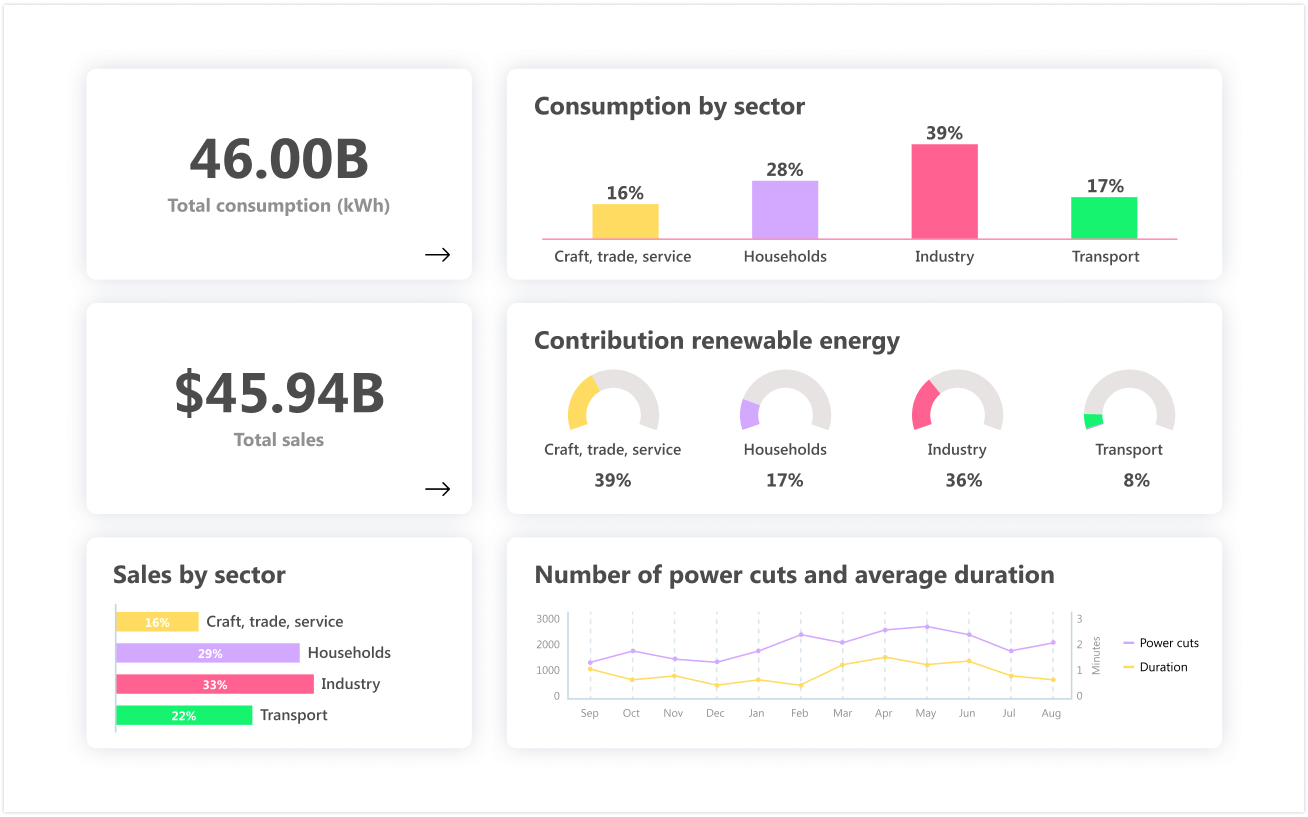This screenshot has height=817, width=1308.
Task: Select the yellow 16% sales bar
Action: (157, 621)
